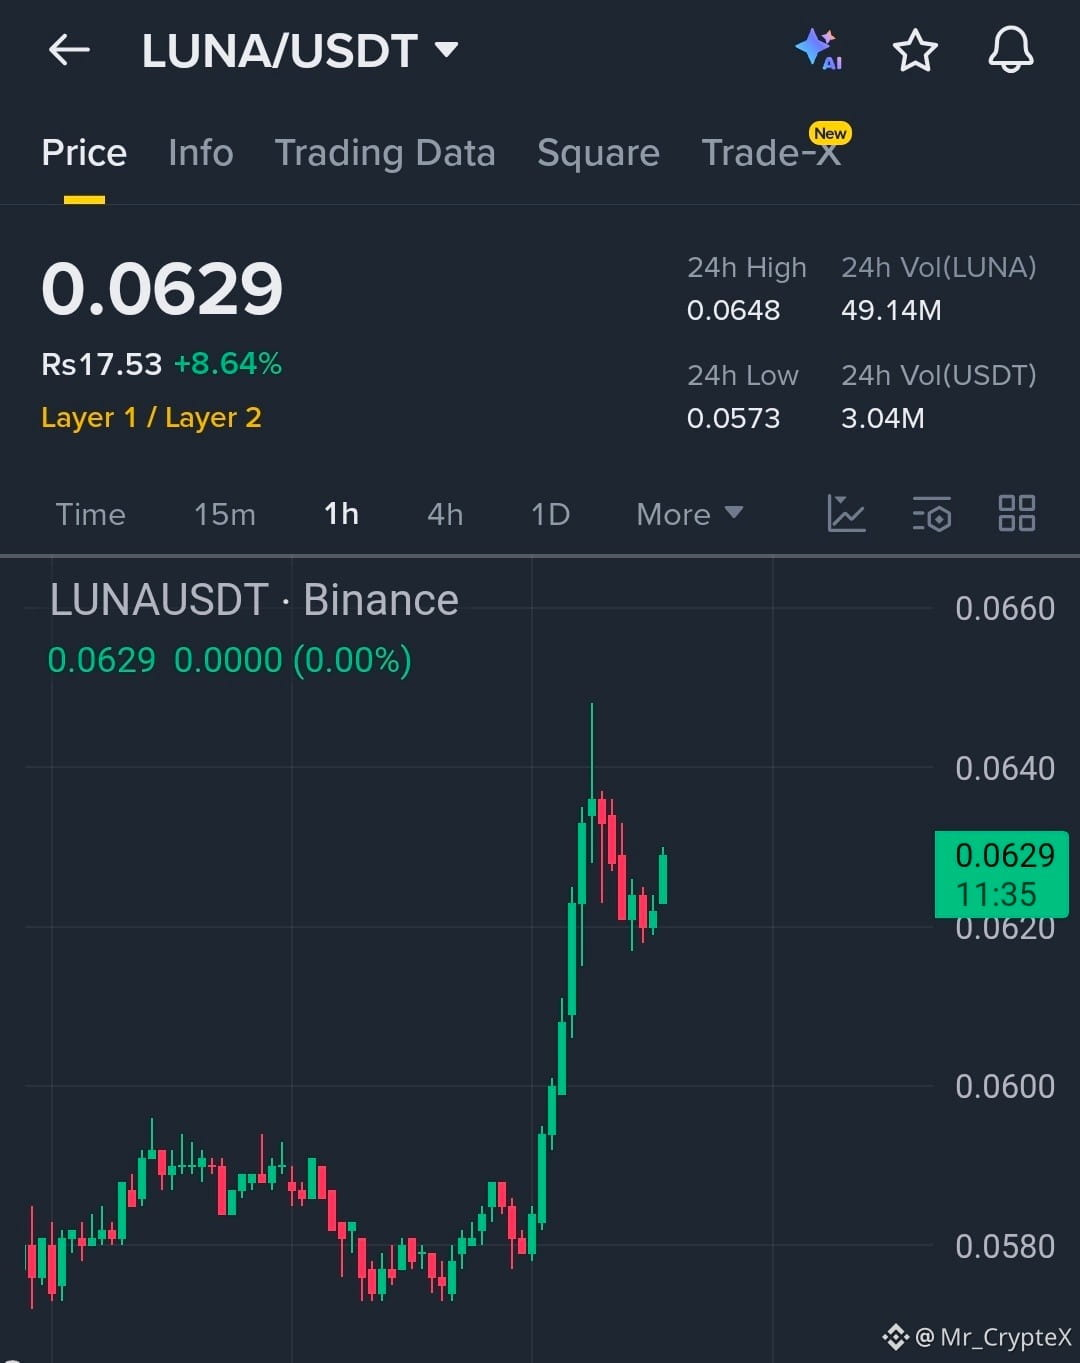The image size is (1080, 1363).
Task: Tap the 0.0580 price axis label
Action: pos(1004,1246)
